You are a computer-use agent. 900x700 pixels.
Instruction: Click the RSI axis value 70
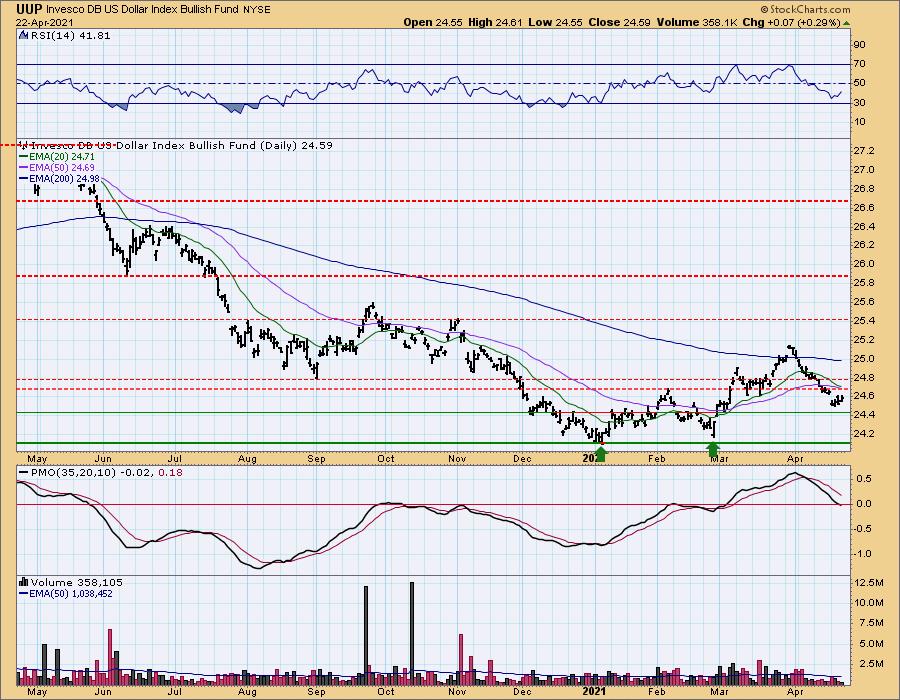[860, 64]
